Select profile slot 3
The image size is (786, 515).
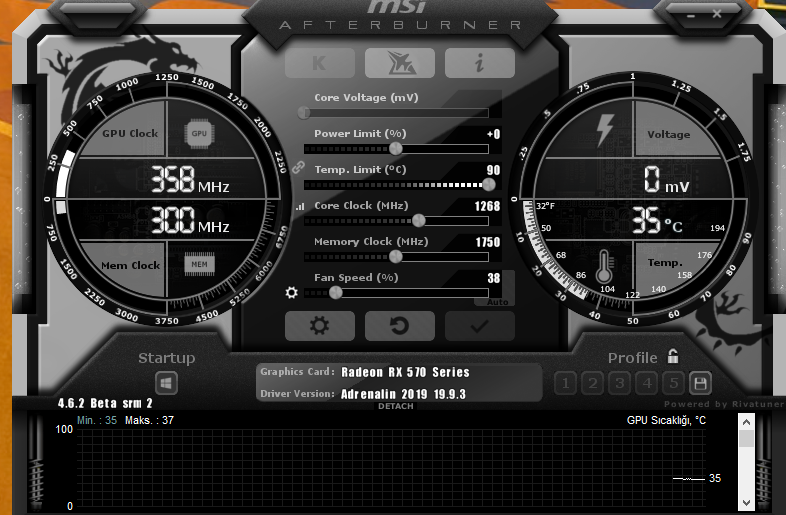620,384
